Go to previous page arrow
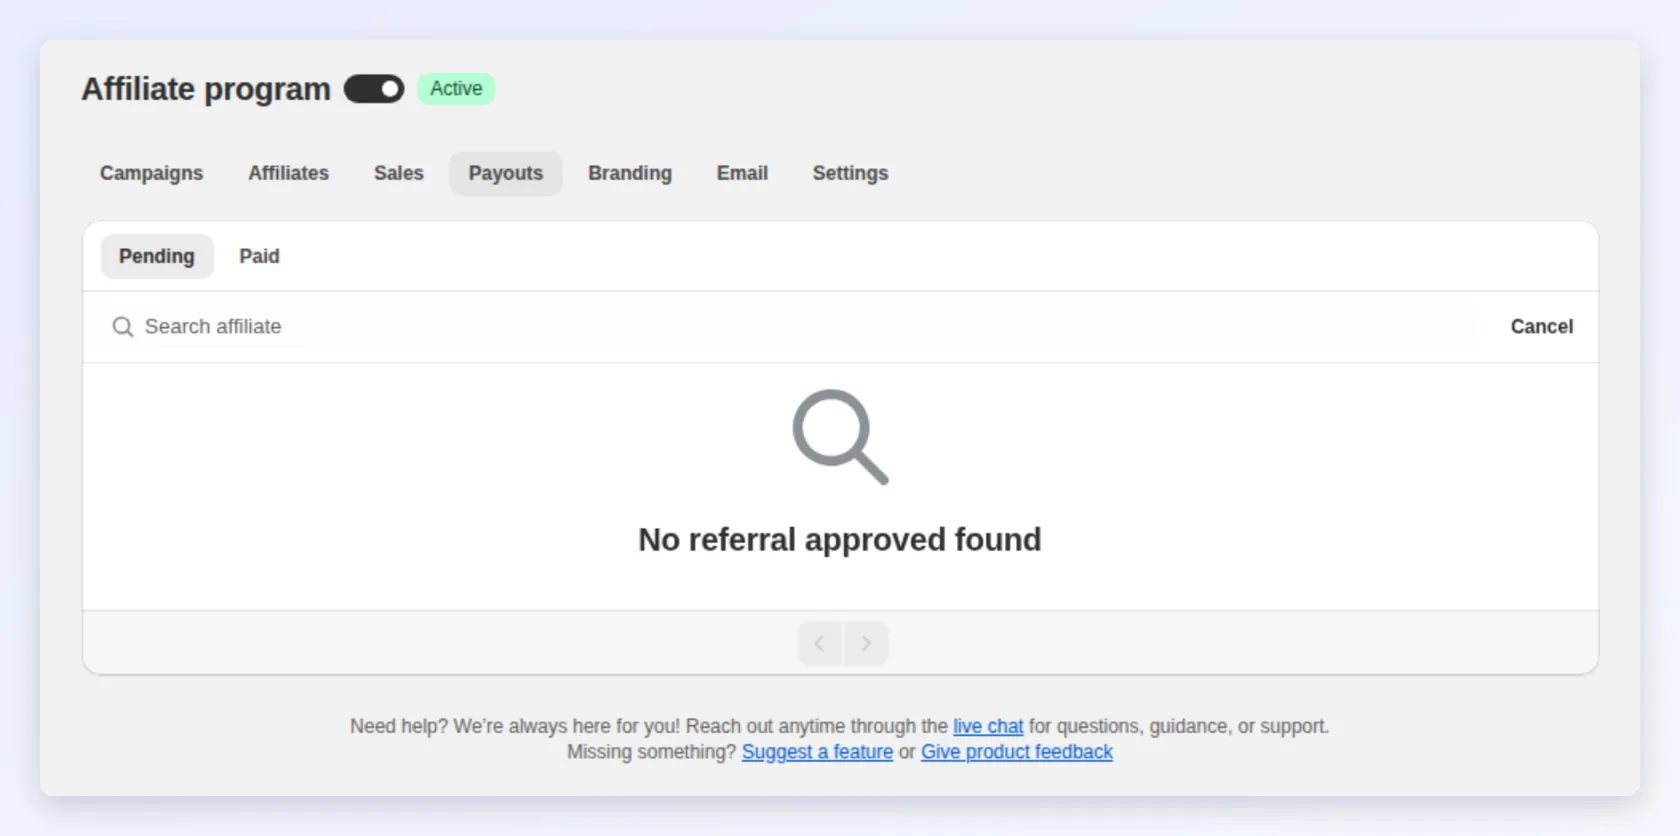Screen dimensions: 1680x836 (x=820, y=643)
